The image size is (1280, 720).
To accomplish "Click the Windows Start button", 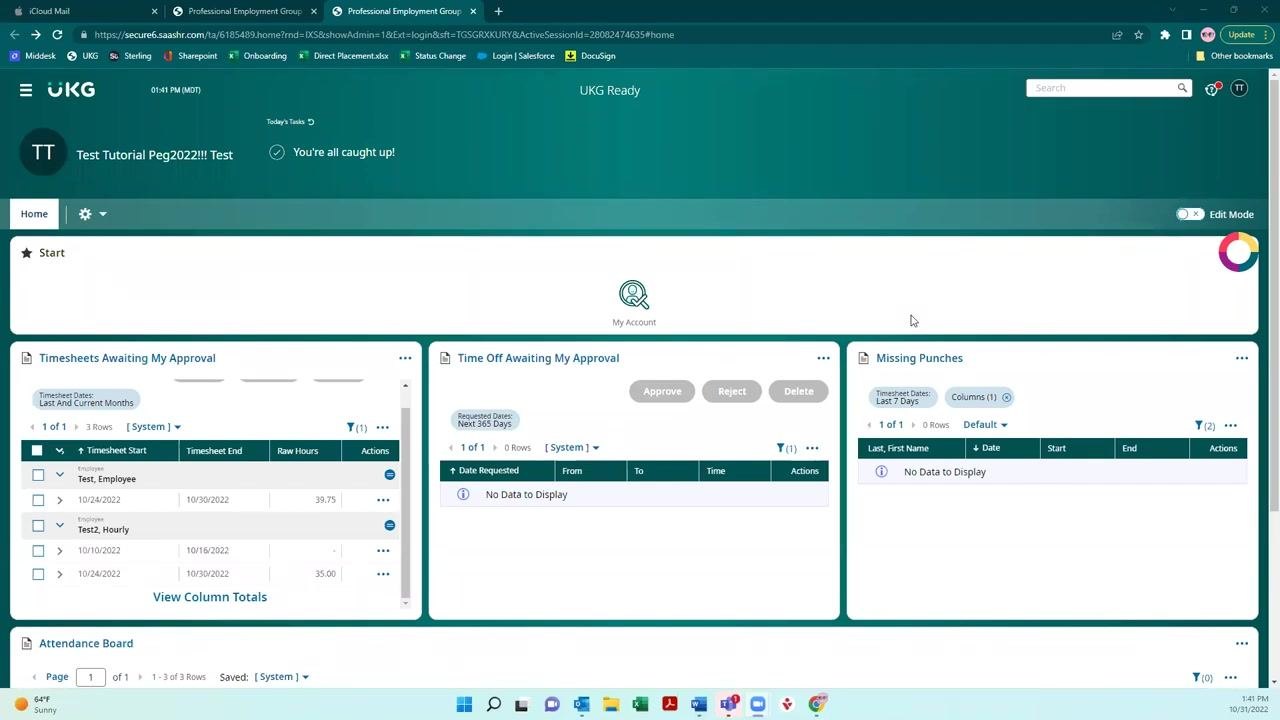I will (x=464, y=704).
